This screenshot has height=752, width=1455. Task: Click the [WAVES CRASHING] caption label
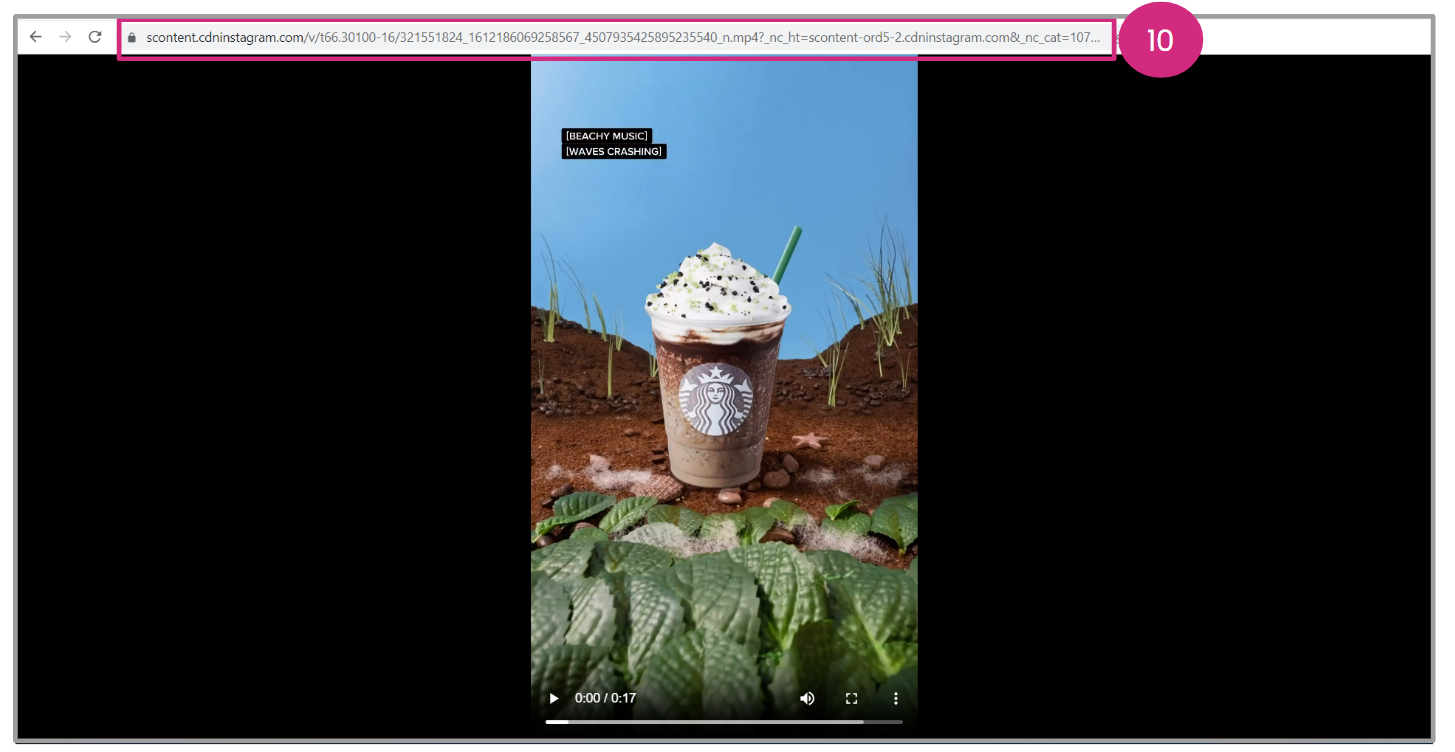coord(613,152)
